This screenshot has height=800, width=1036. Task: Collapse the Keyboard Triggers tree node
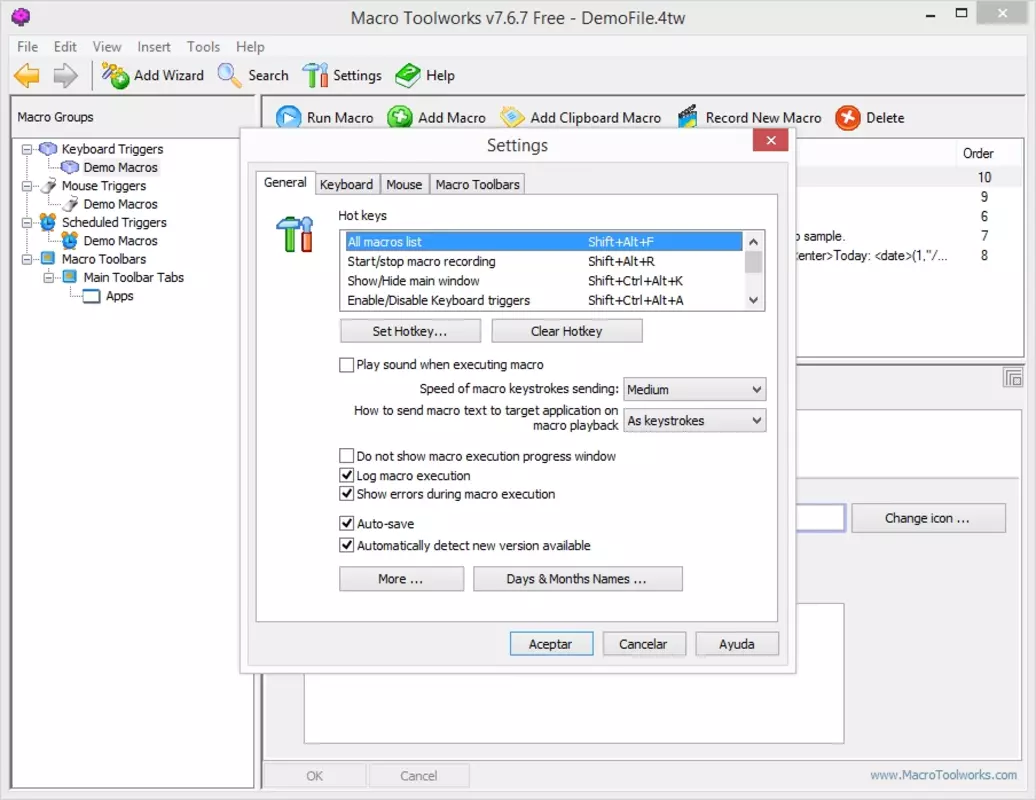click(27, 149)
